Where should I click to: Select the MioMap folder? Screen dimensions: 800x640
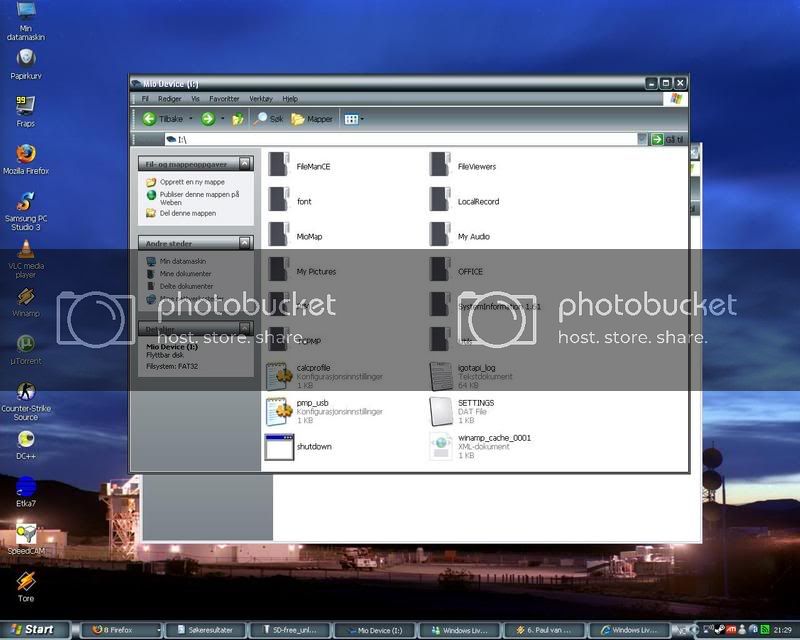coord(295,236)
